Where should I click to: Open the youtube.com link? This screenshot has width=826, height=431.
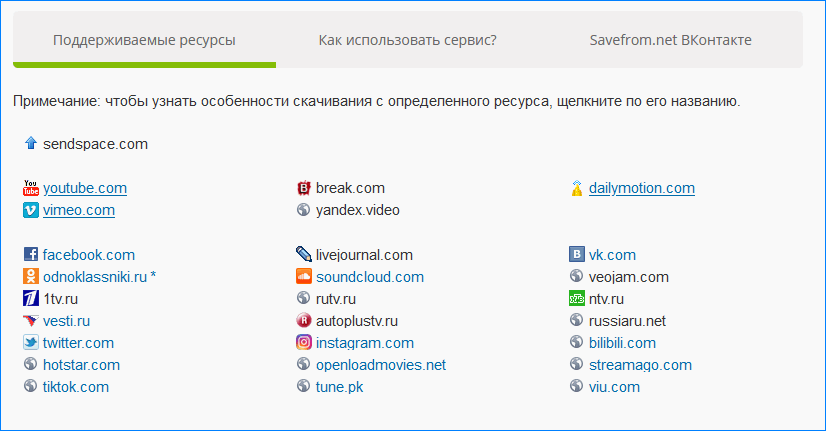tap(85, 188)
